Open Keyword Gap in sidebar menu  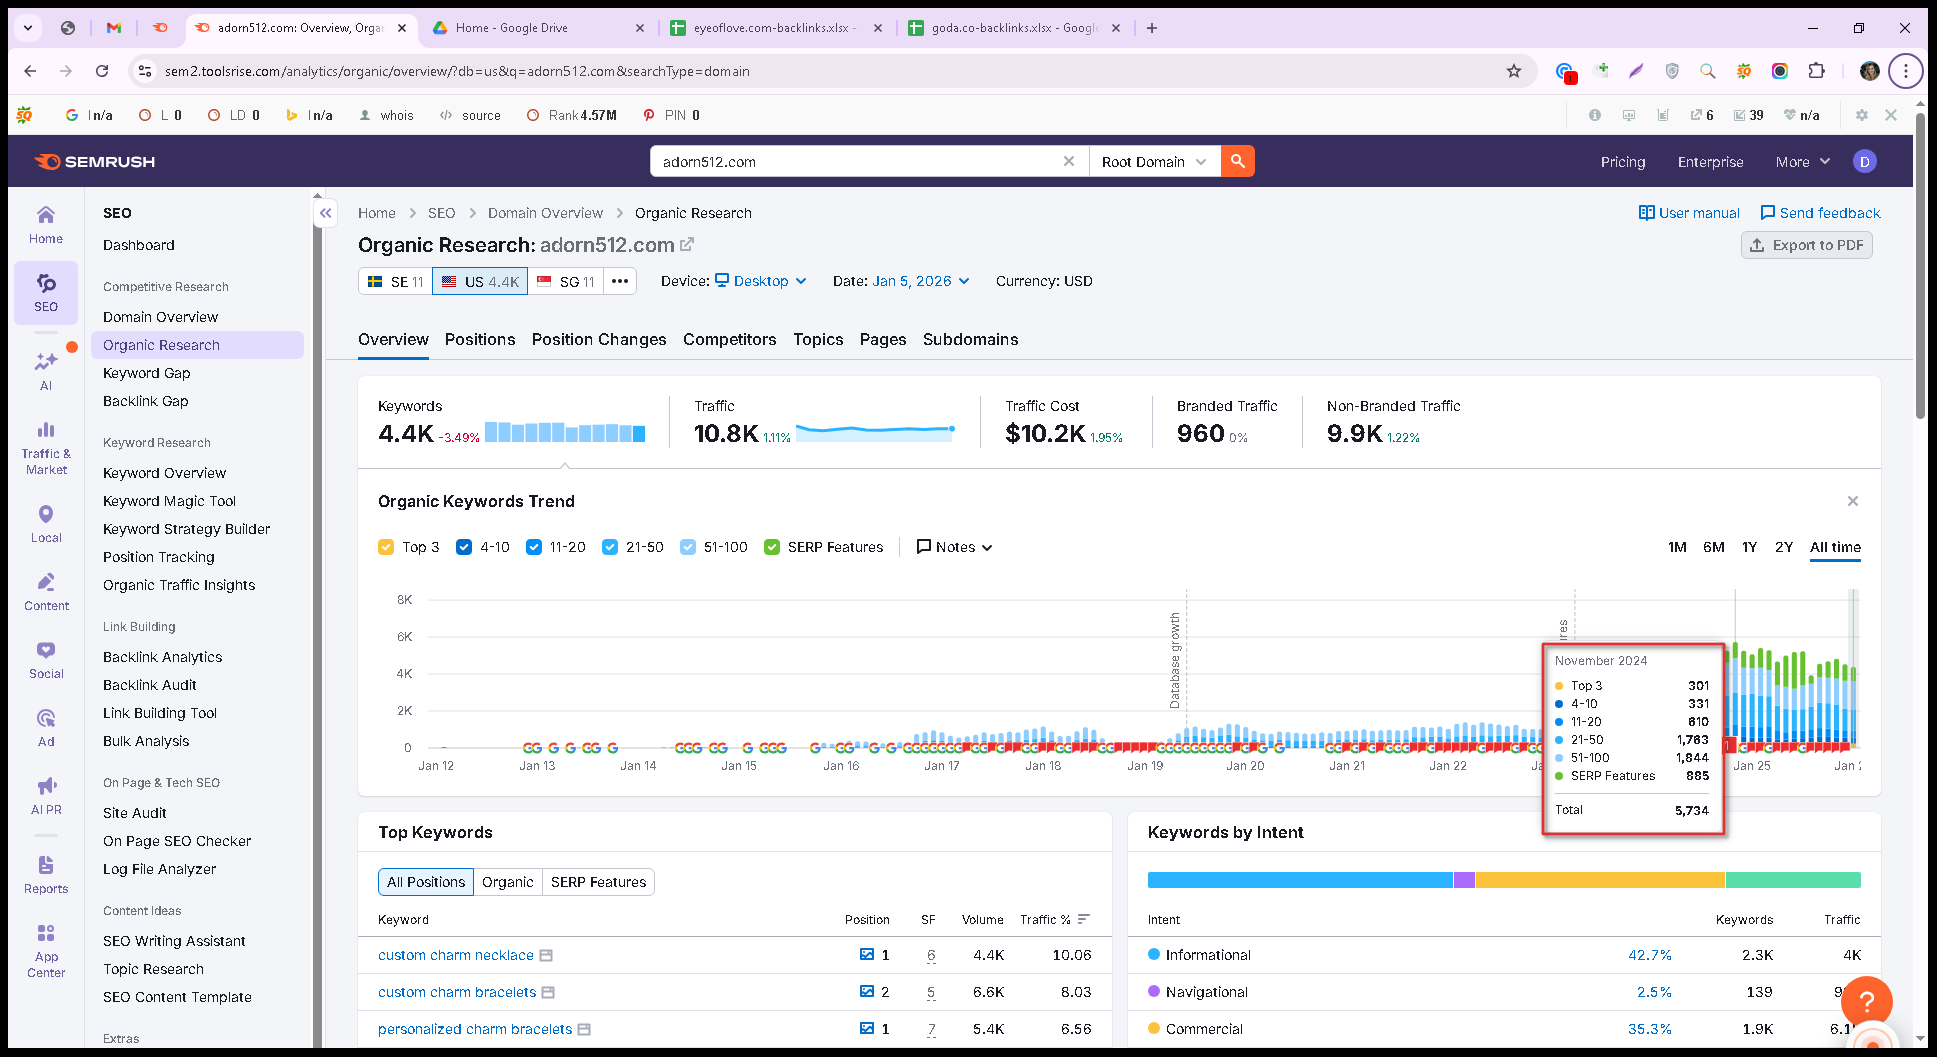[x=147, y=373]
